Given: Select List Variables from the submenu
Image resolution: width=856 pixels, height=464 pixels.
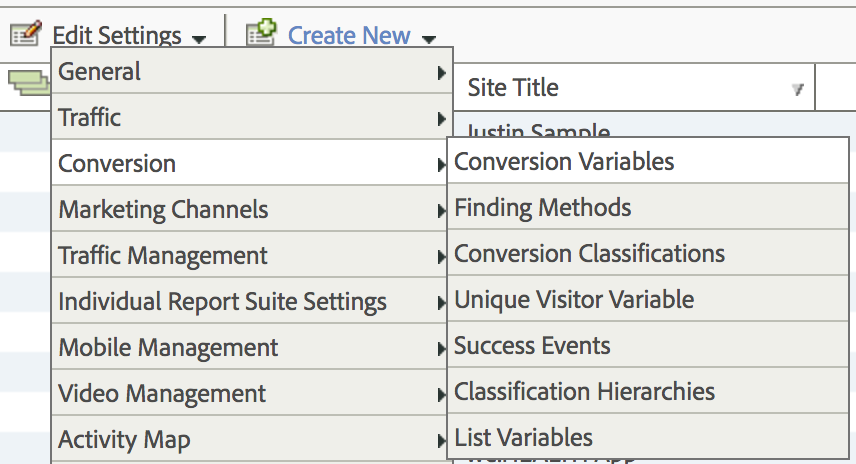Looking at the screenshot, I should tap(523, 438).
